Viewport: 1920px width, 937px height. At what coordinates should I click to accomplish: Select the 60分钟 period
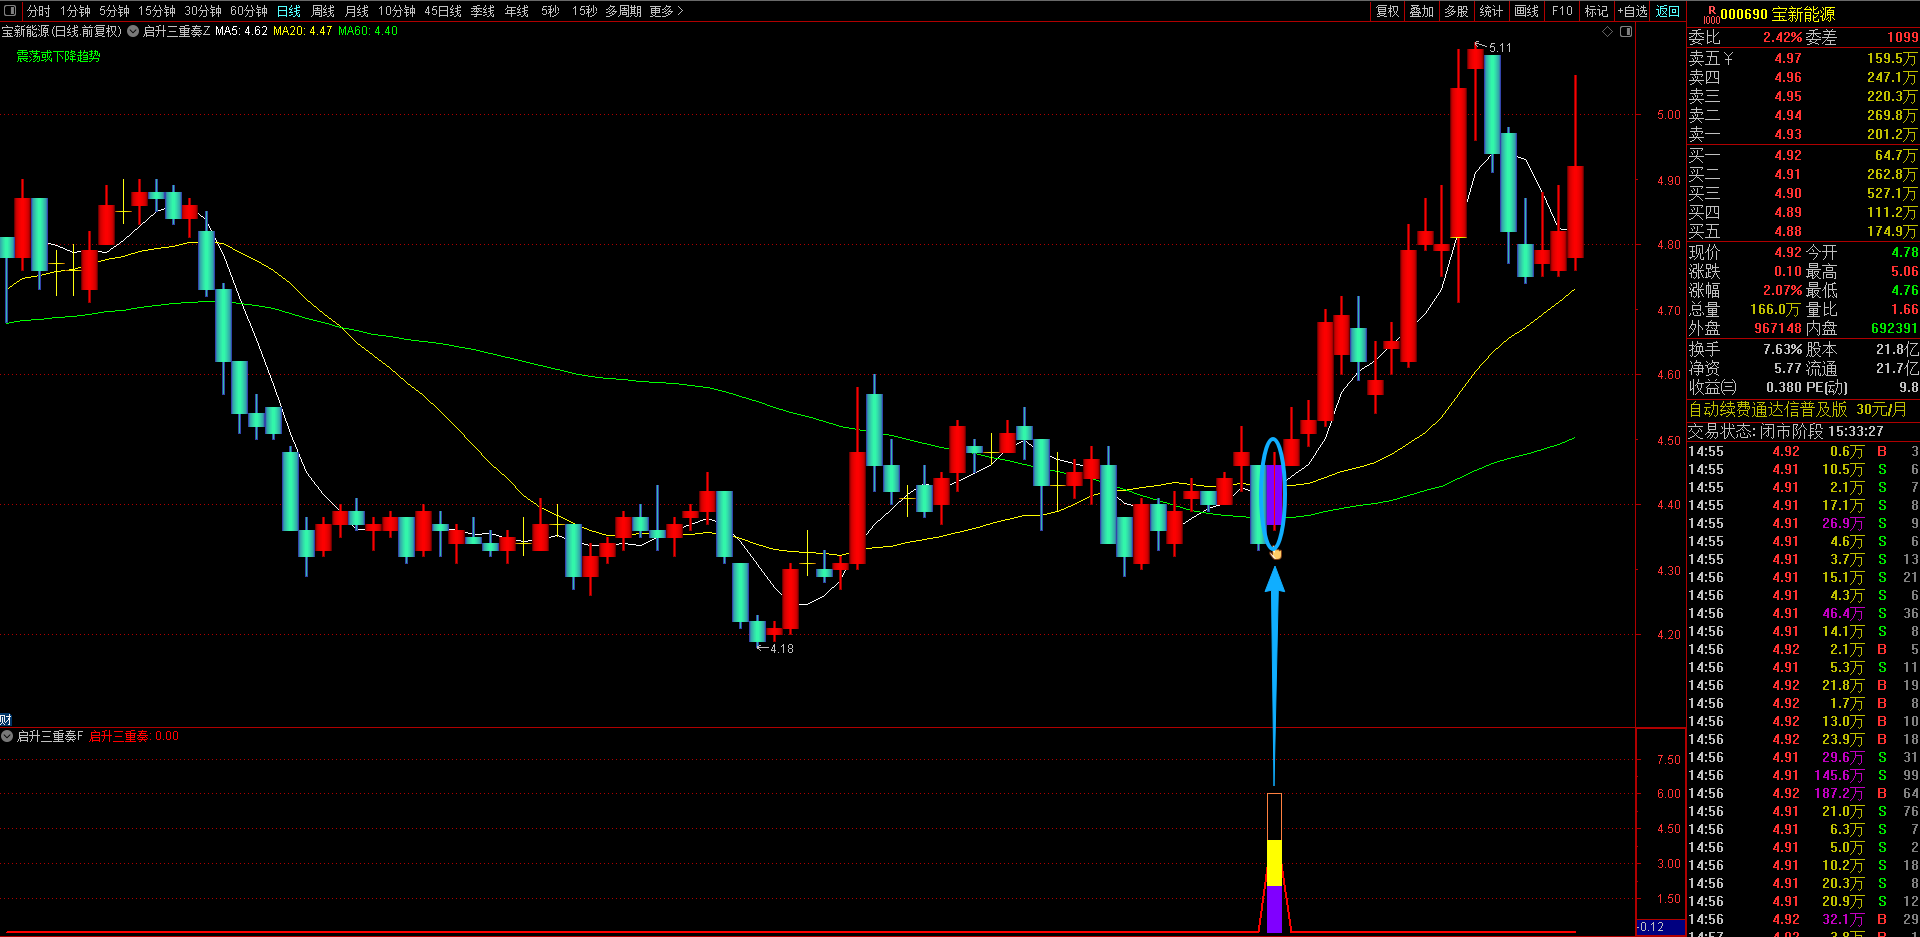point(249,11)
